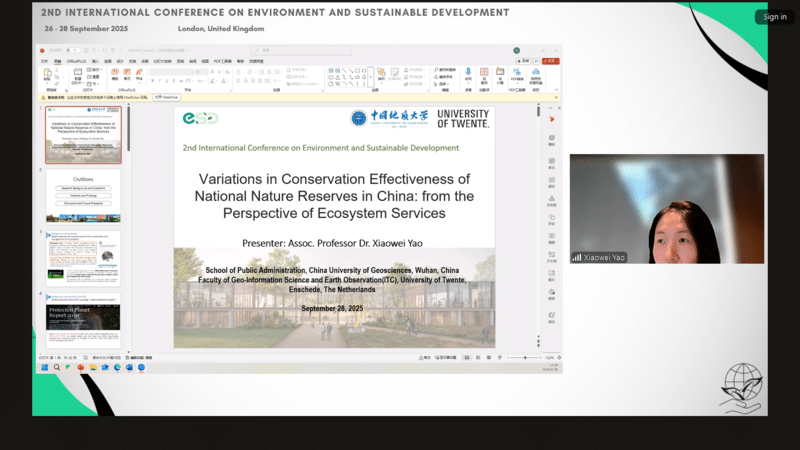Viewport: 800px width, 450px height.
Task: Open the OfficePLUS ribbon tab
Action: pyautogui.click(x=76, y=61)
